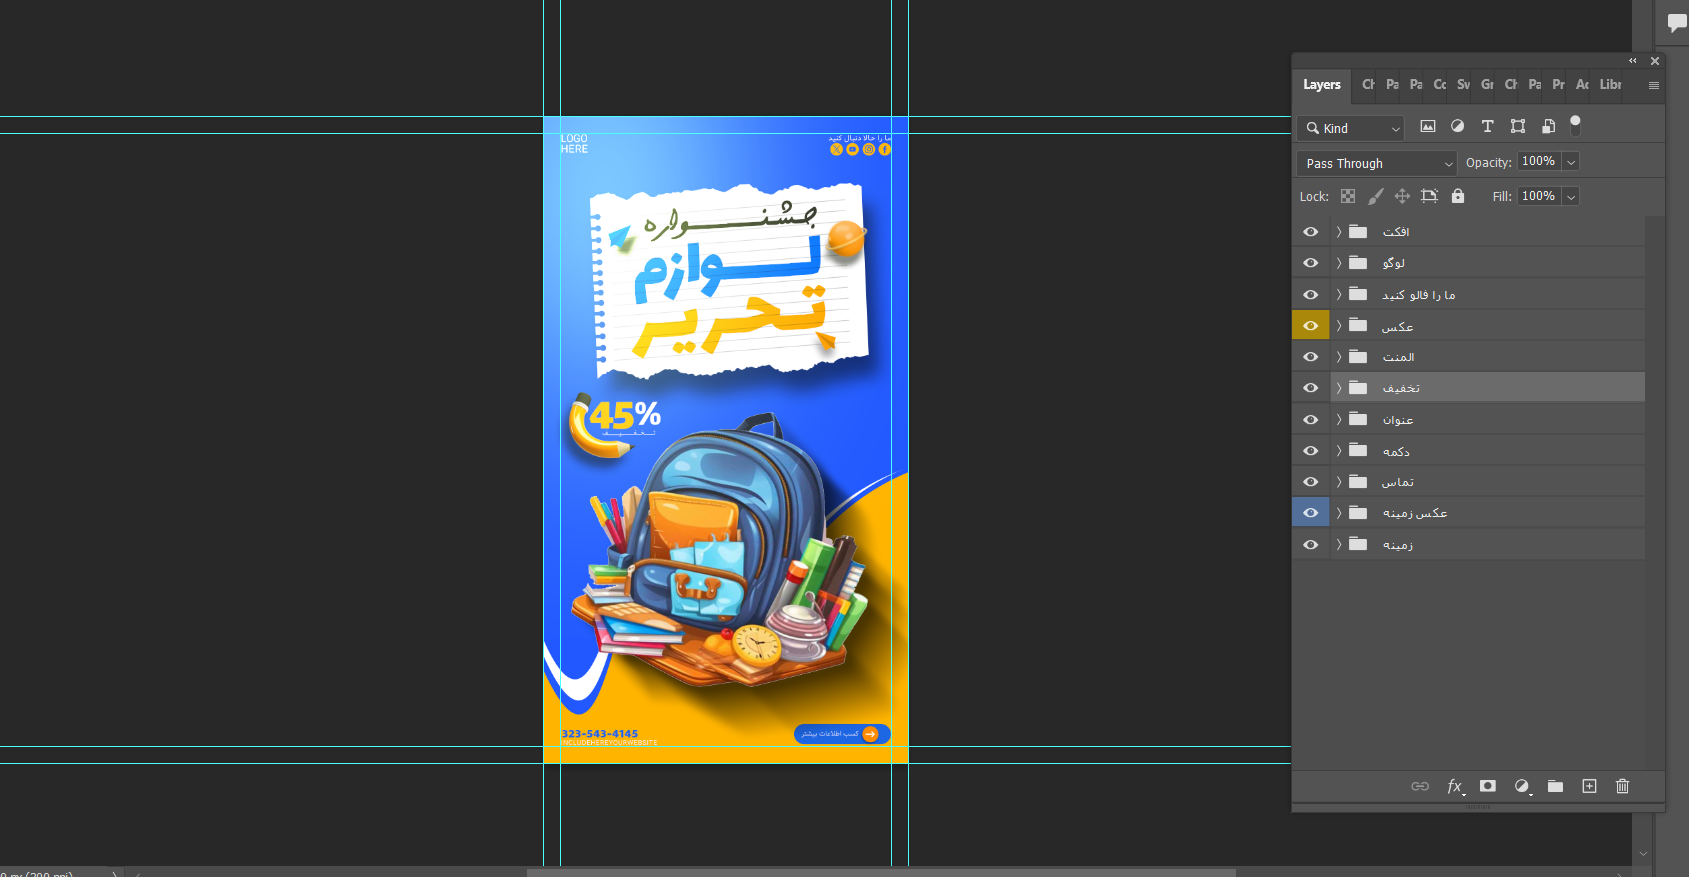Hide the افکت layer group
Image resolution: width=1689 pixels, height=877 pixels.
coord(1311,231)
